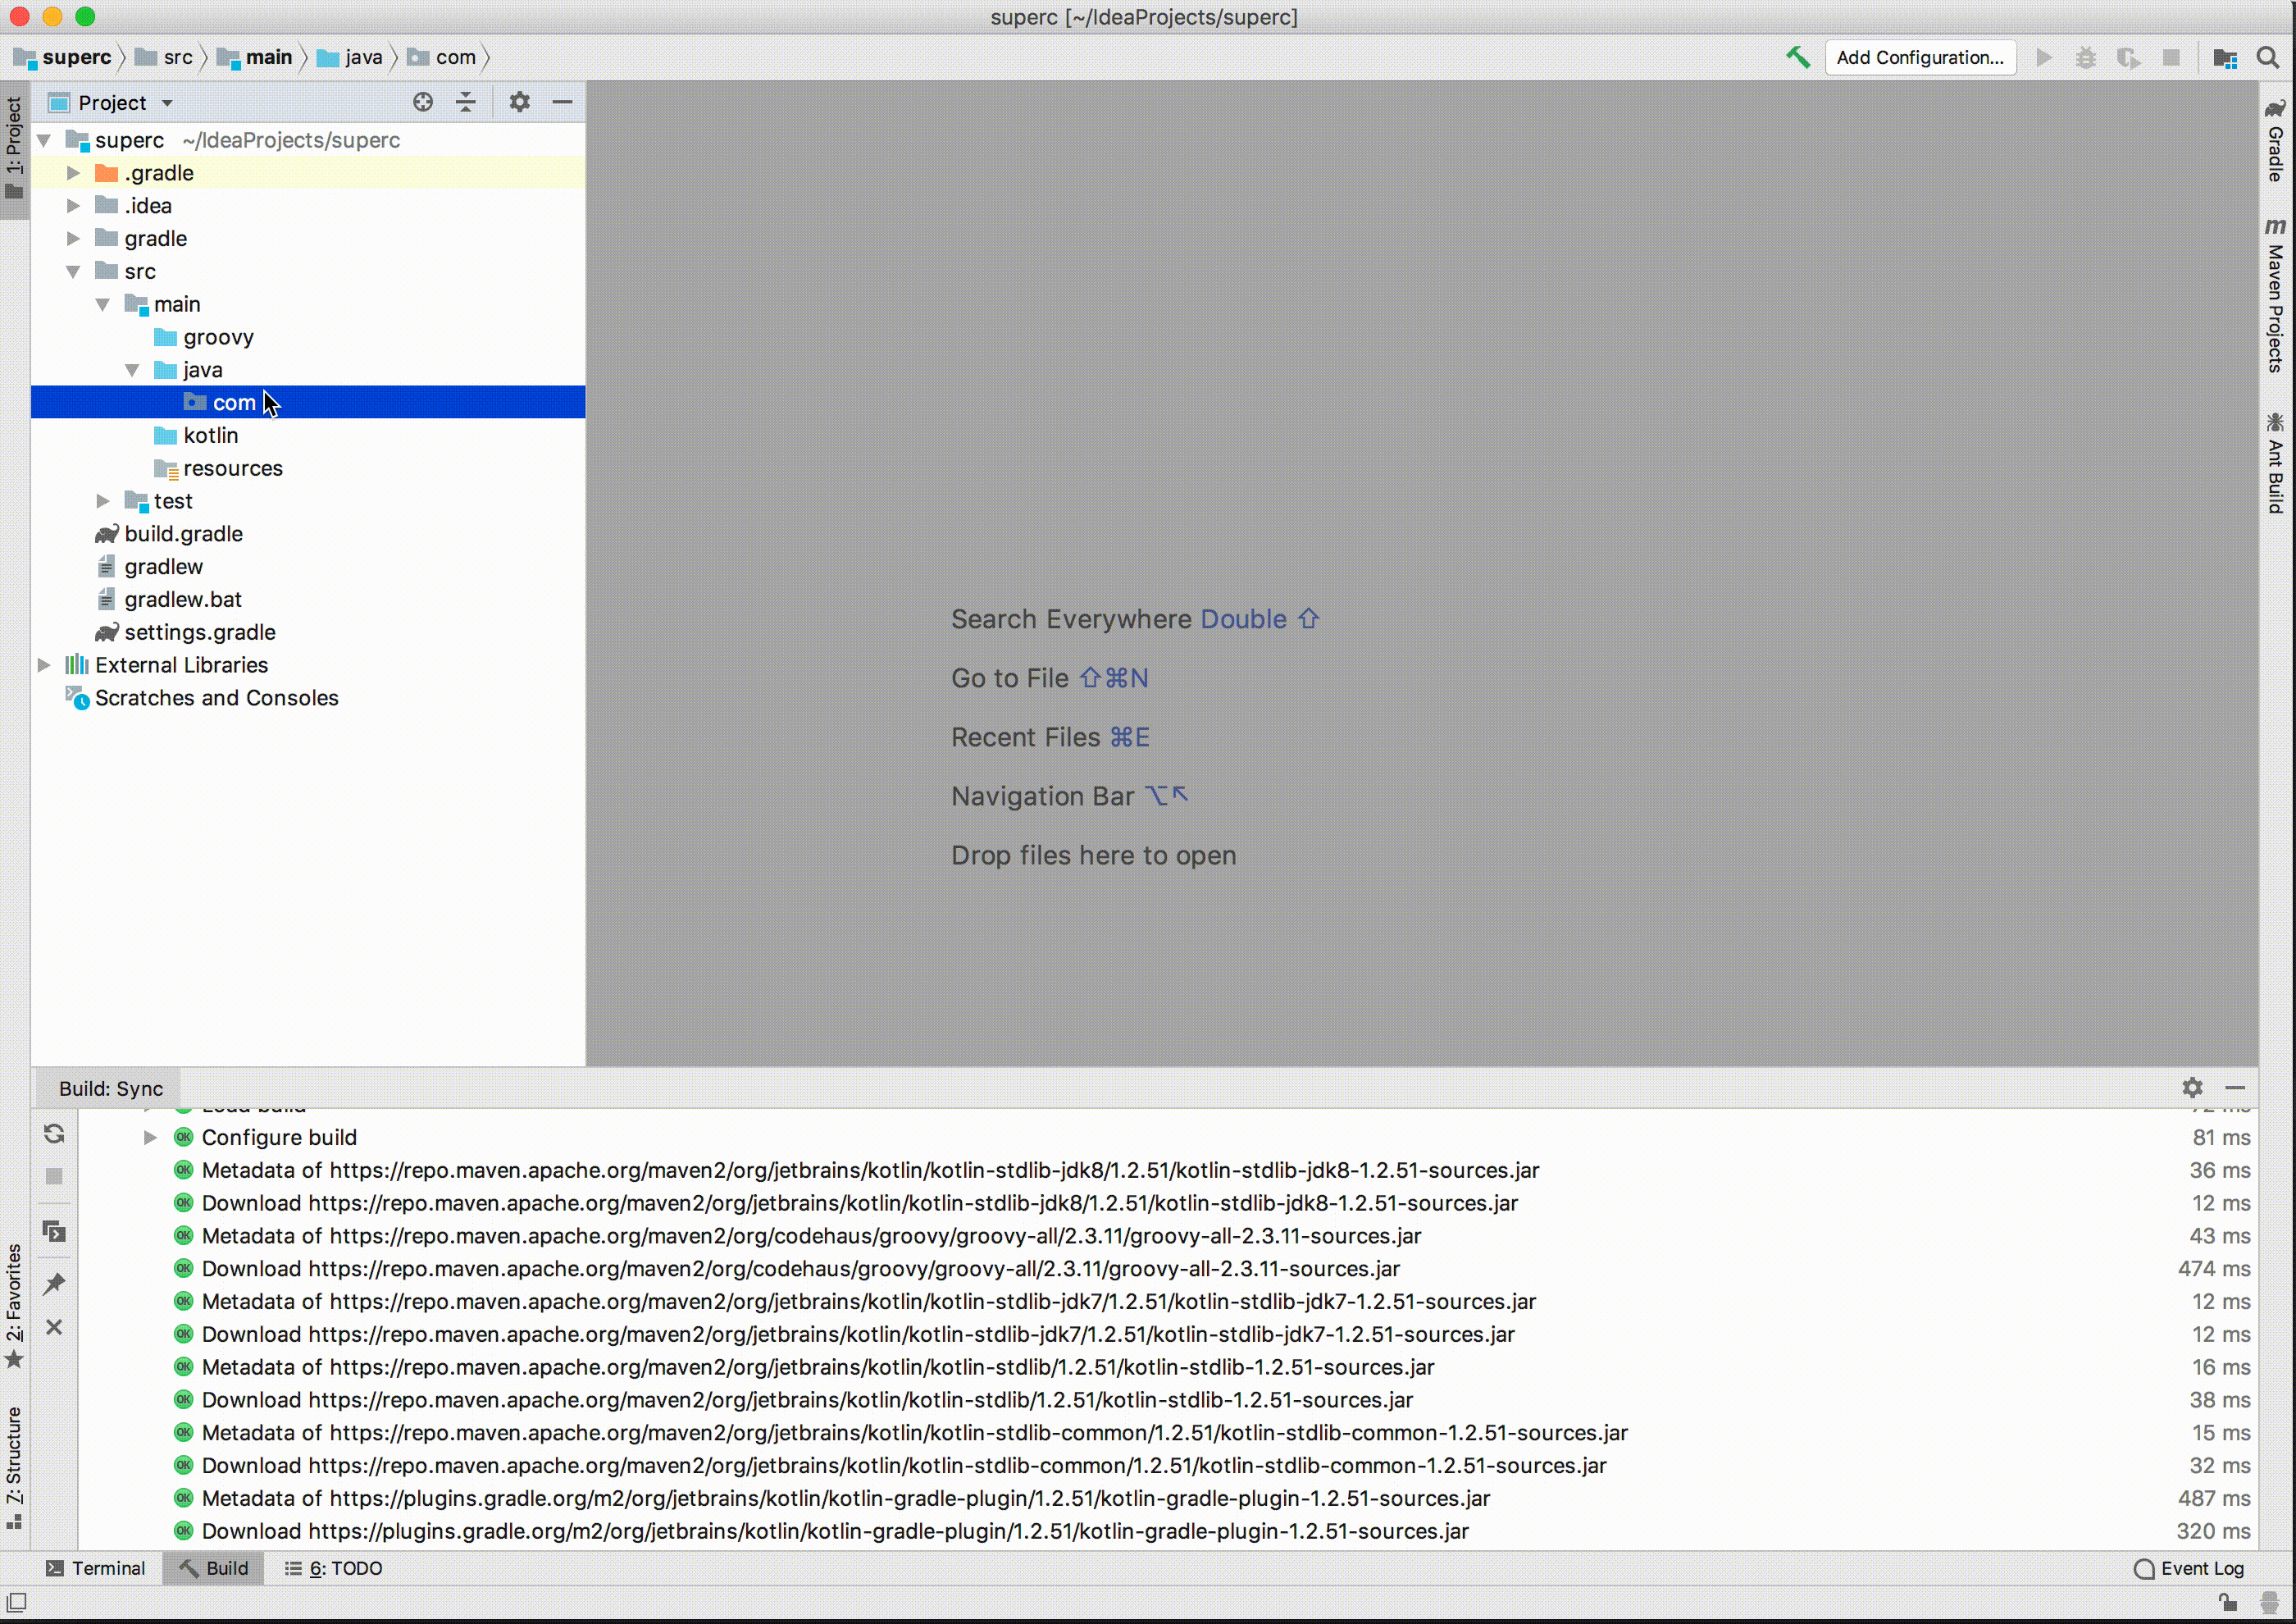2296x1624 pixels.
Task: Open Build panel settings gear icon
Action: 2192,1087
